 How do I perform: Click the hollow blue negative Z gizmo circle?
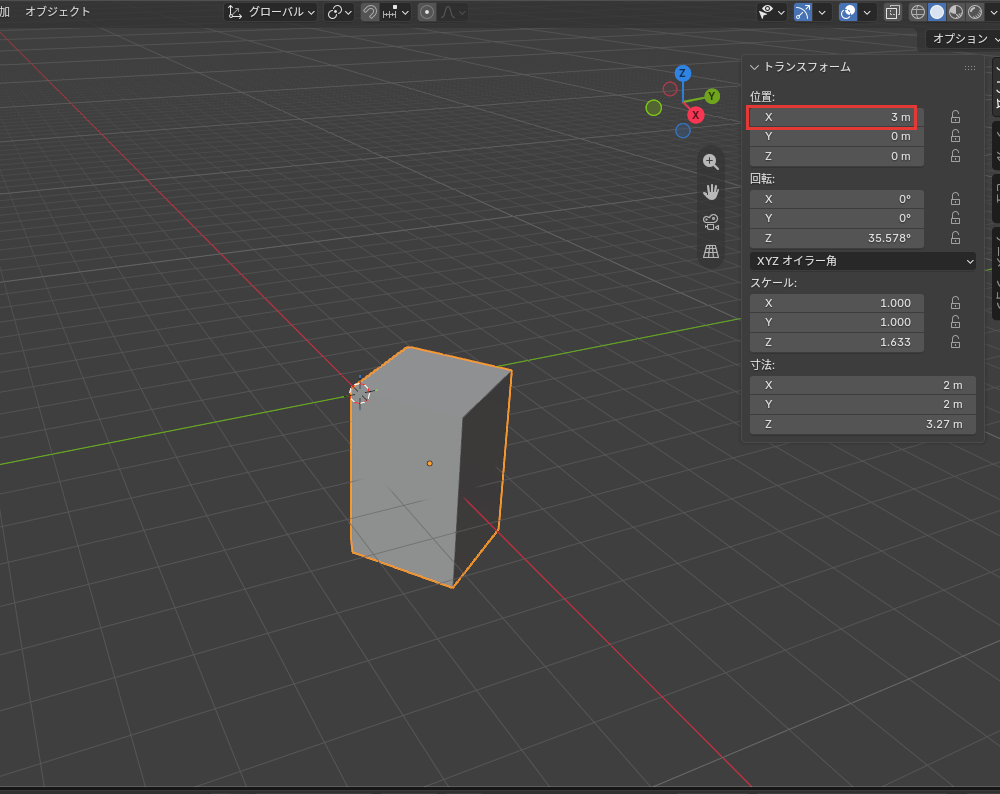pos(683,131)
